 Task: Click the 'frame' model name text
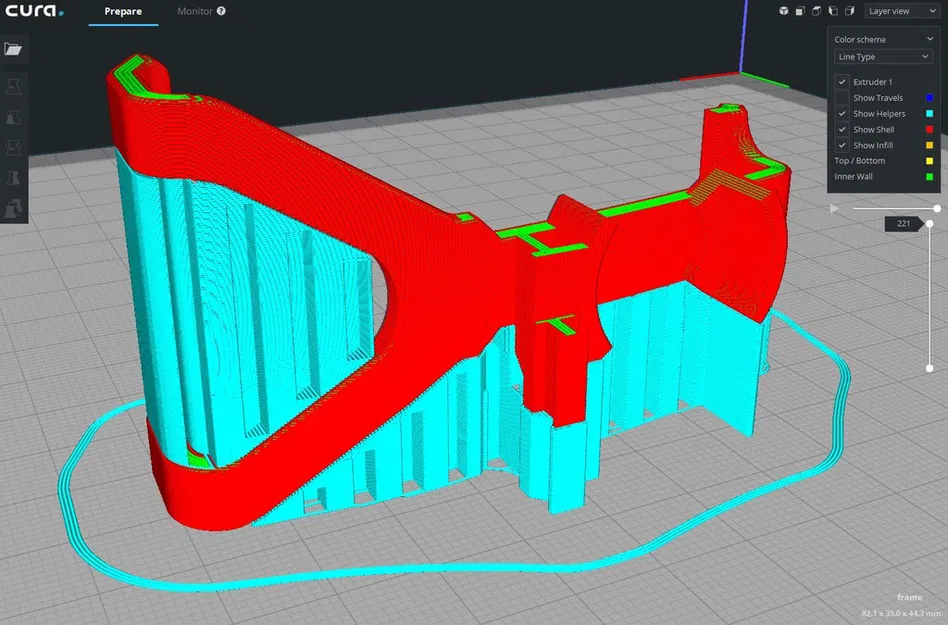click(909, 597)
